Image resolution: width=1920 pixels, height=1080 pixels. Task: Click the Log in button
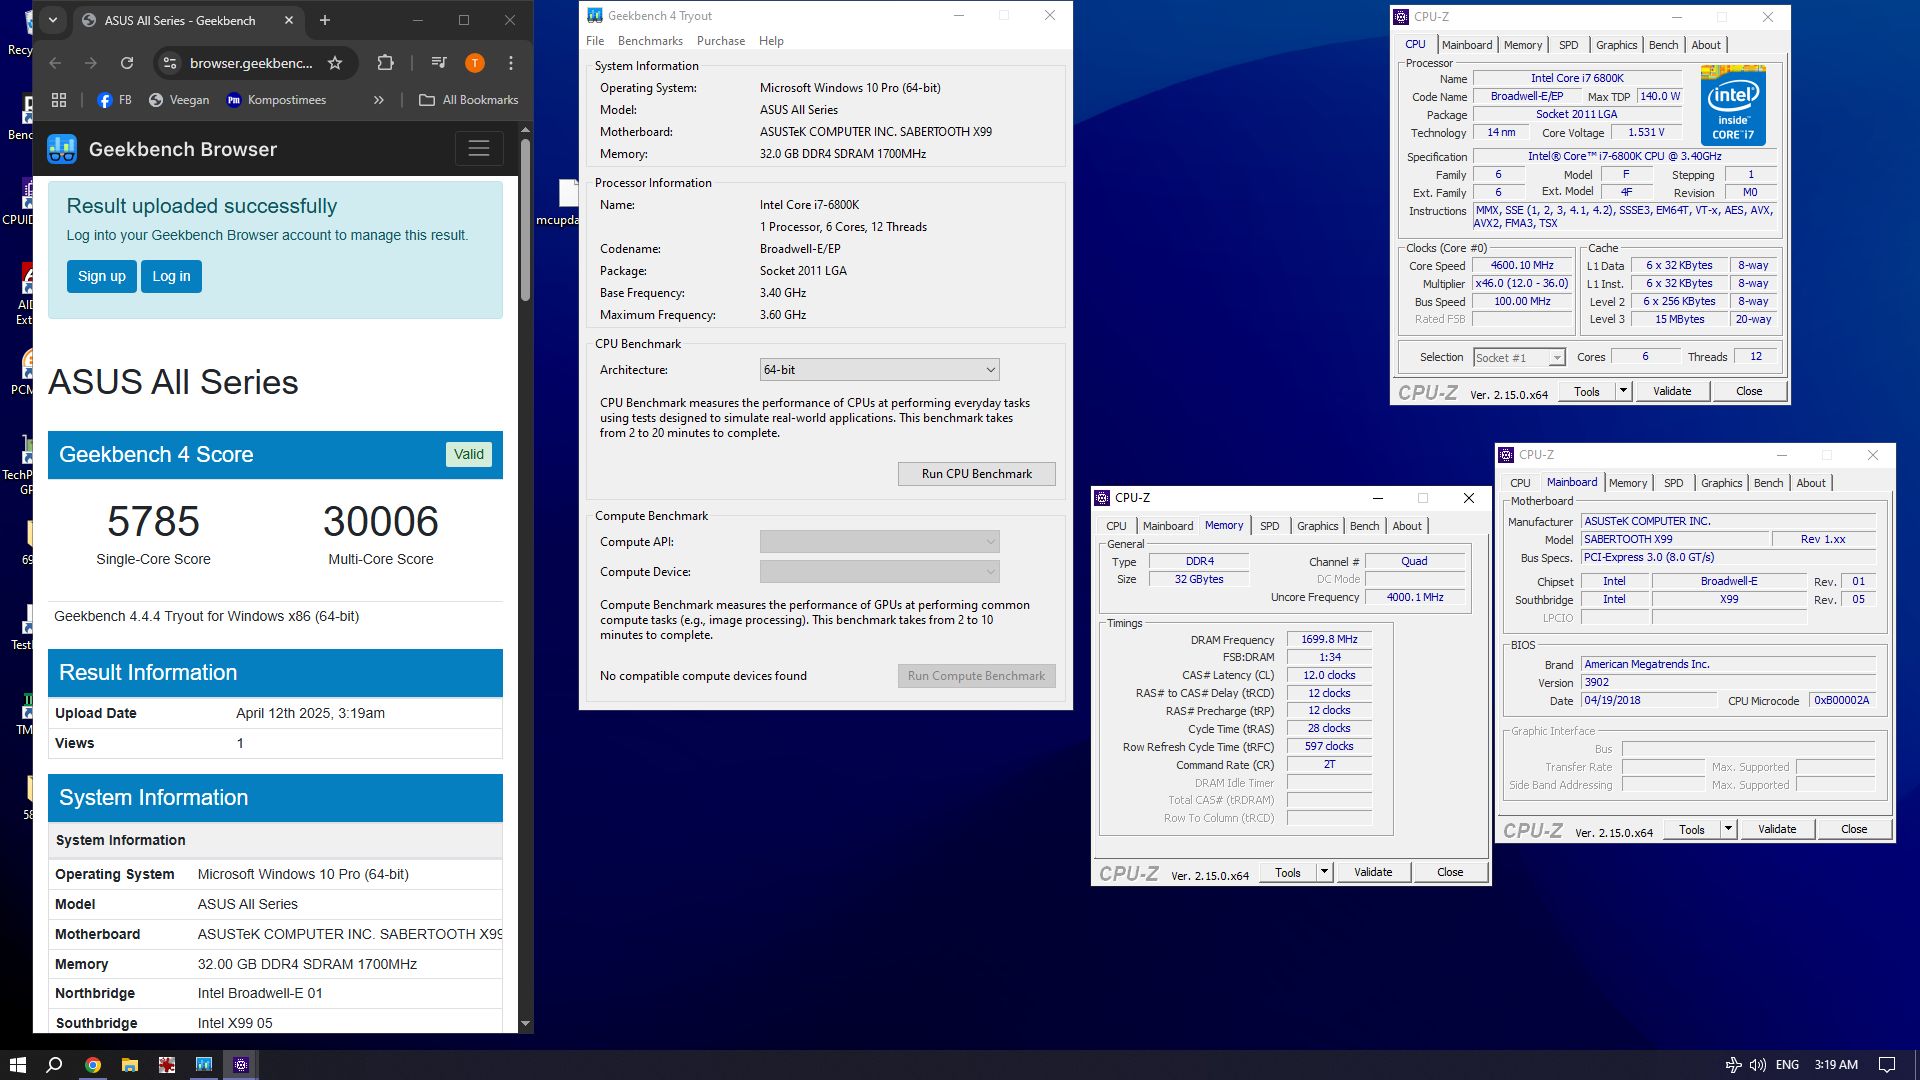[x=171, y=277]
